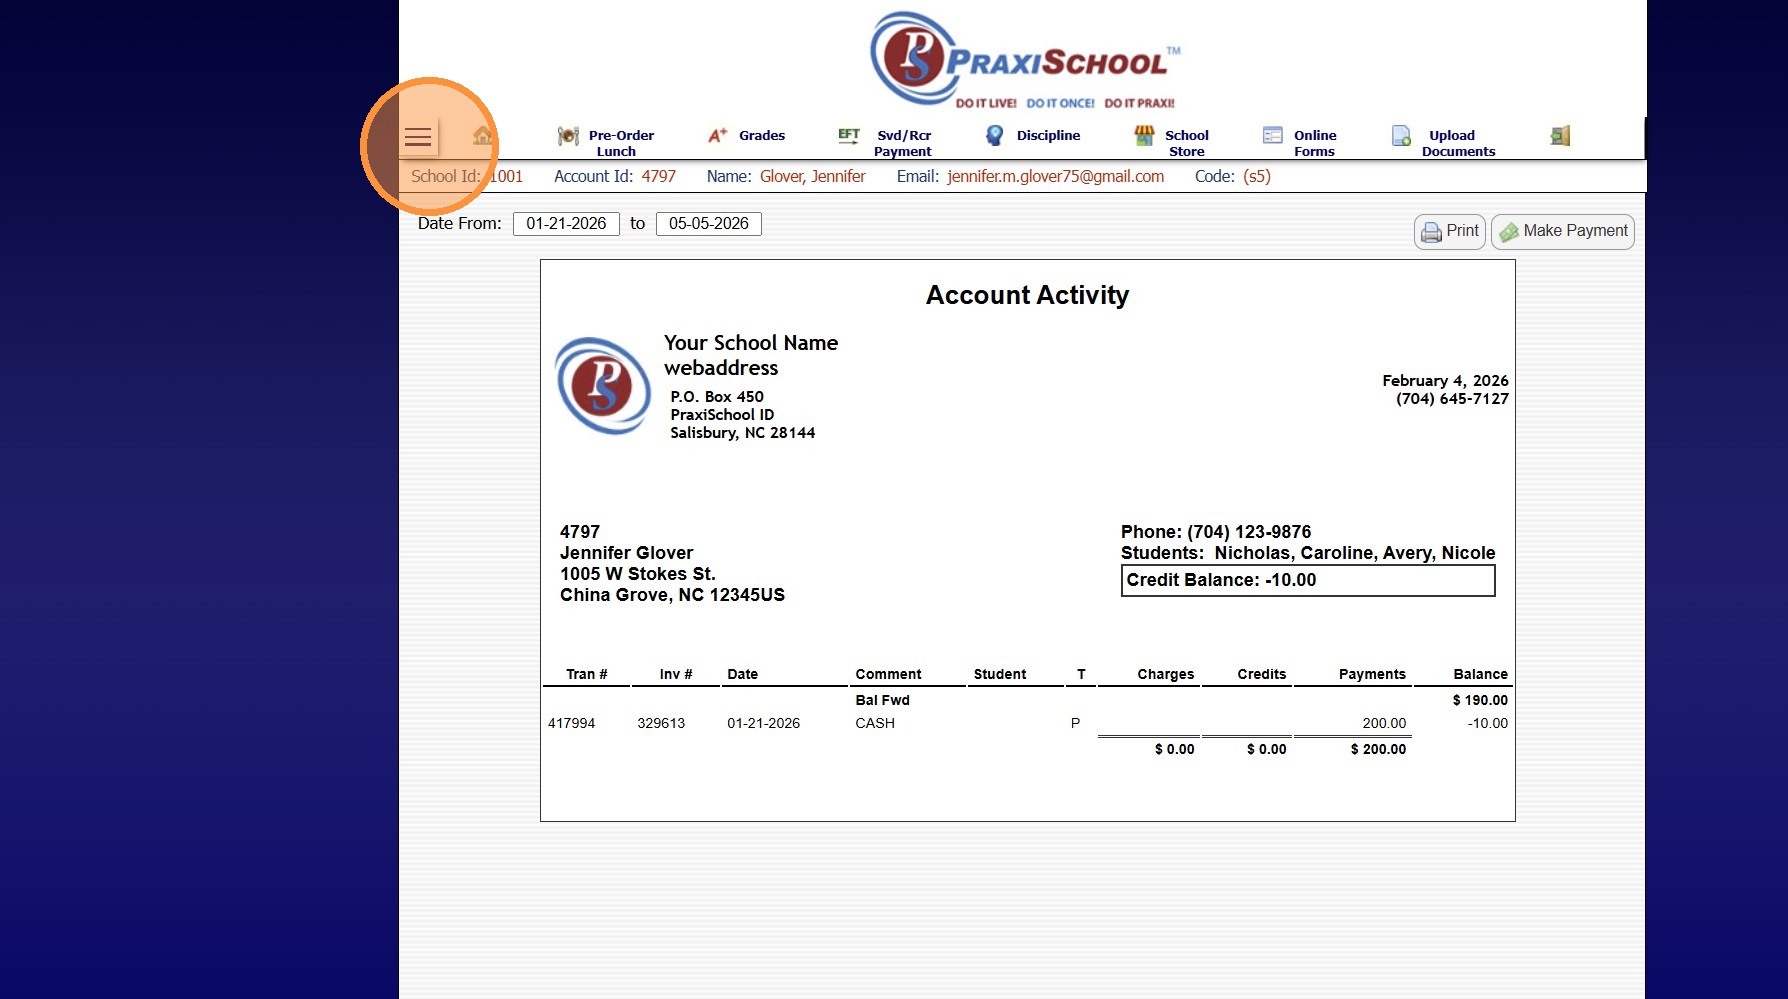This screenshot has height=999, width=1788.
Task: Click the email jennifer.m.glover75@gmail.com
Action: pyautogui.click(x=1056, y=177)
